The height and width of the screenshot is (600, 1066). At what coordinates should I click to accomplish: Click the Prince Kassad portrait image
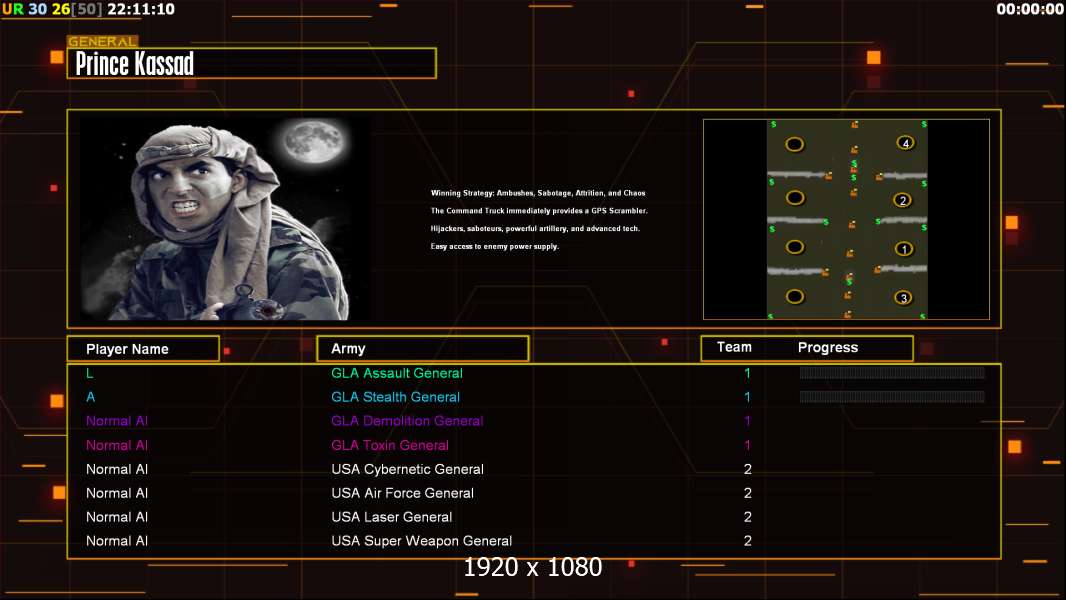pos(226,219)
